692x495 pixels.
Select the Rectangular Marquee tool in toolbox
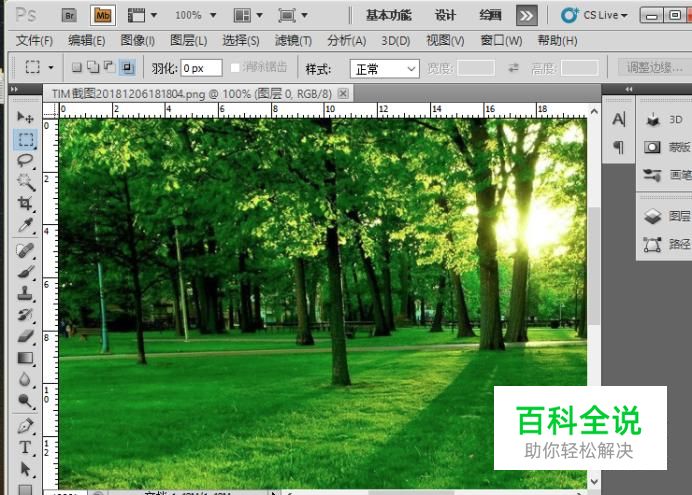coord(26,139)
